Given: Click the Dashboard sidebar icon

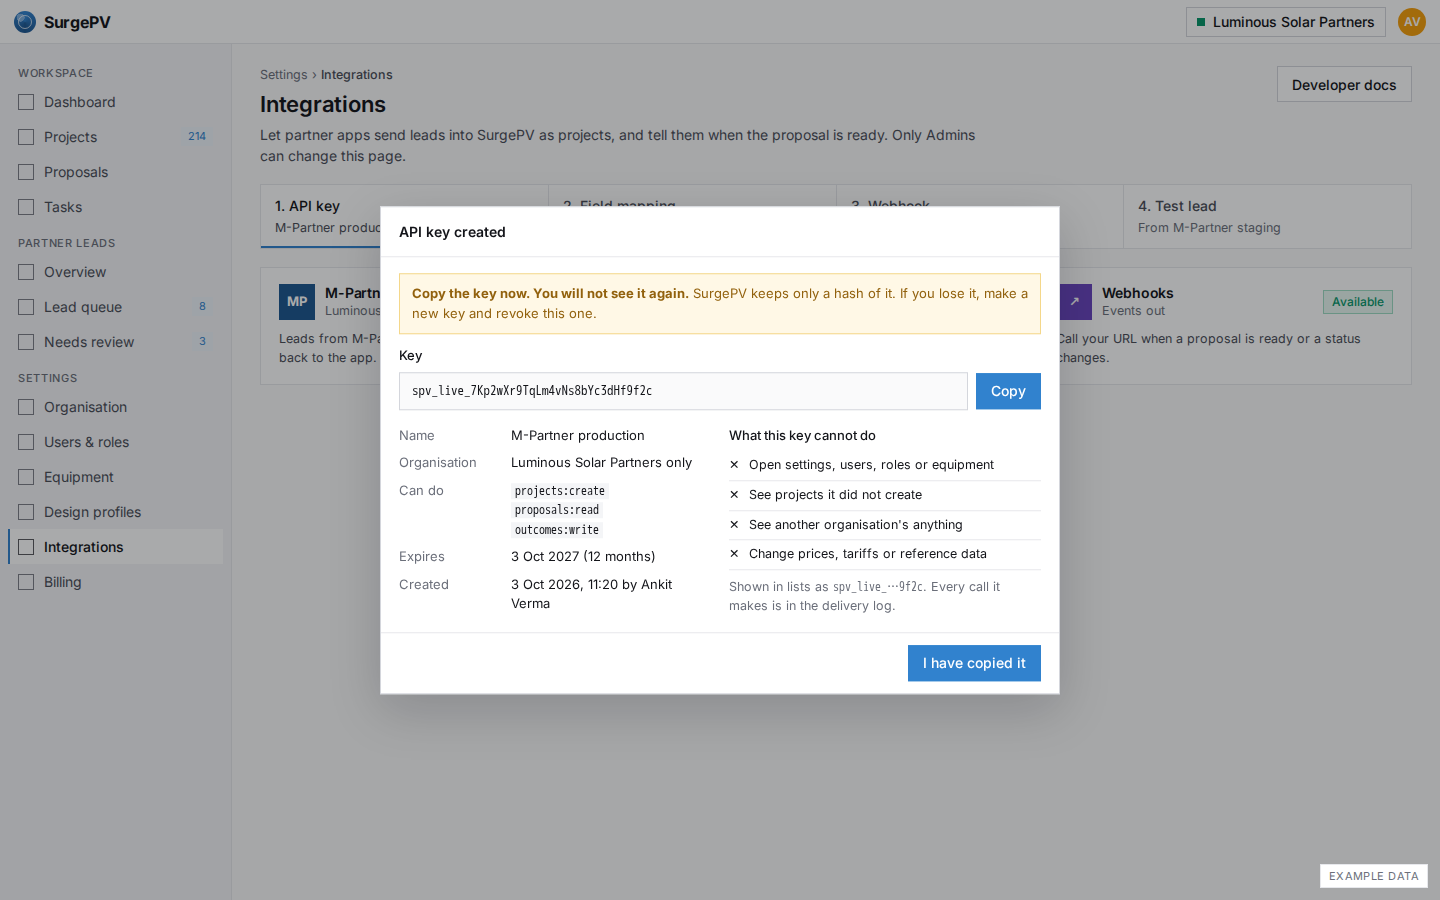Looking at the screenshot, I should point(26,102).
